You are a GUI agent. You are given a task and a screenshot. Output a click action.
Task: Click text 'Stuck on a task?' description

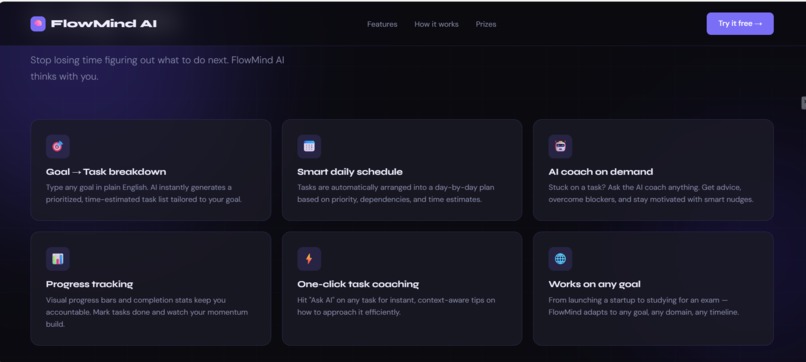coord(651,193)
